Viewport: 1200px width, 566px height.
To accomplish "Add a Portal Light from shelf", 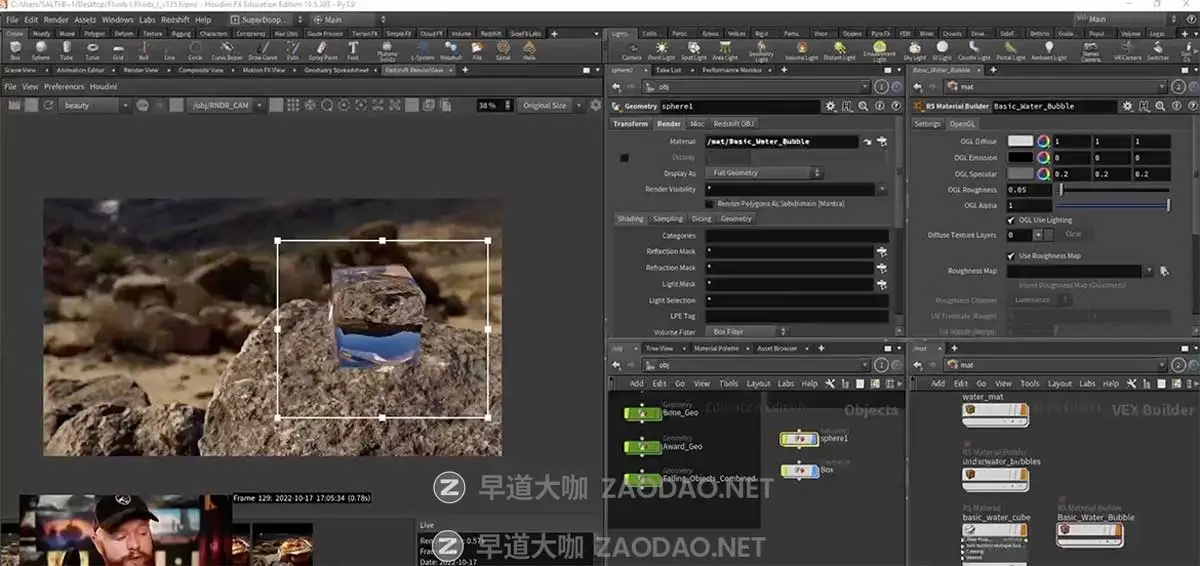I will 1011,50.
